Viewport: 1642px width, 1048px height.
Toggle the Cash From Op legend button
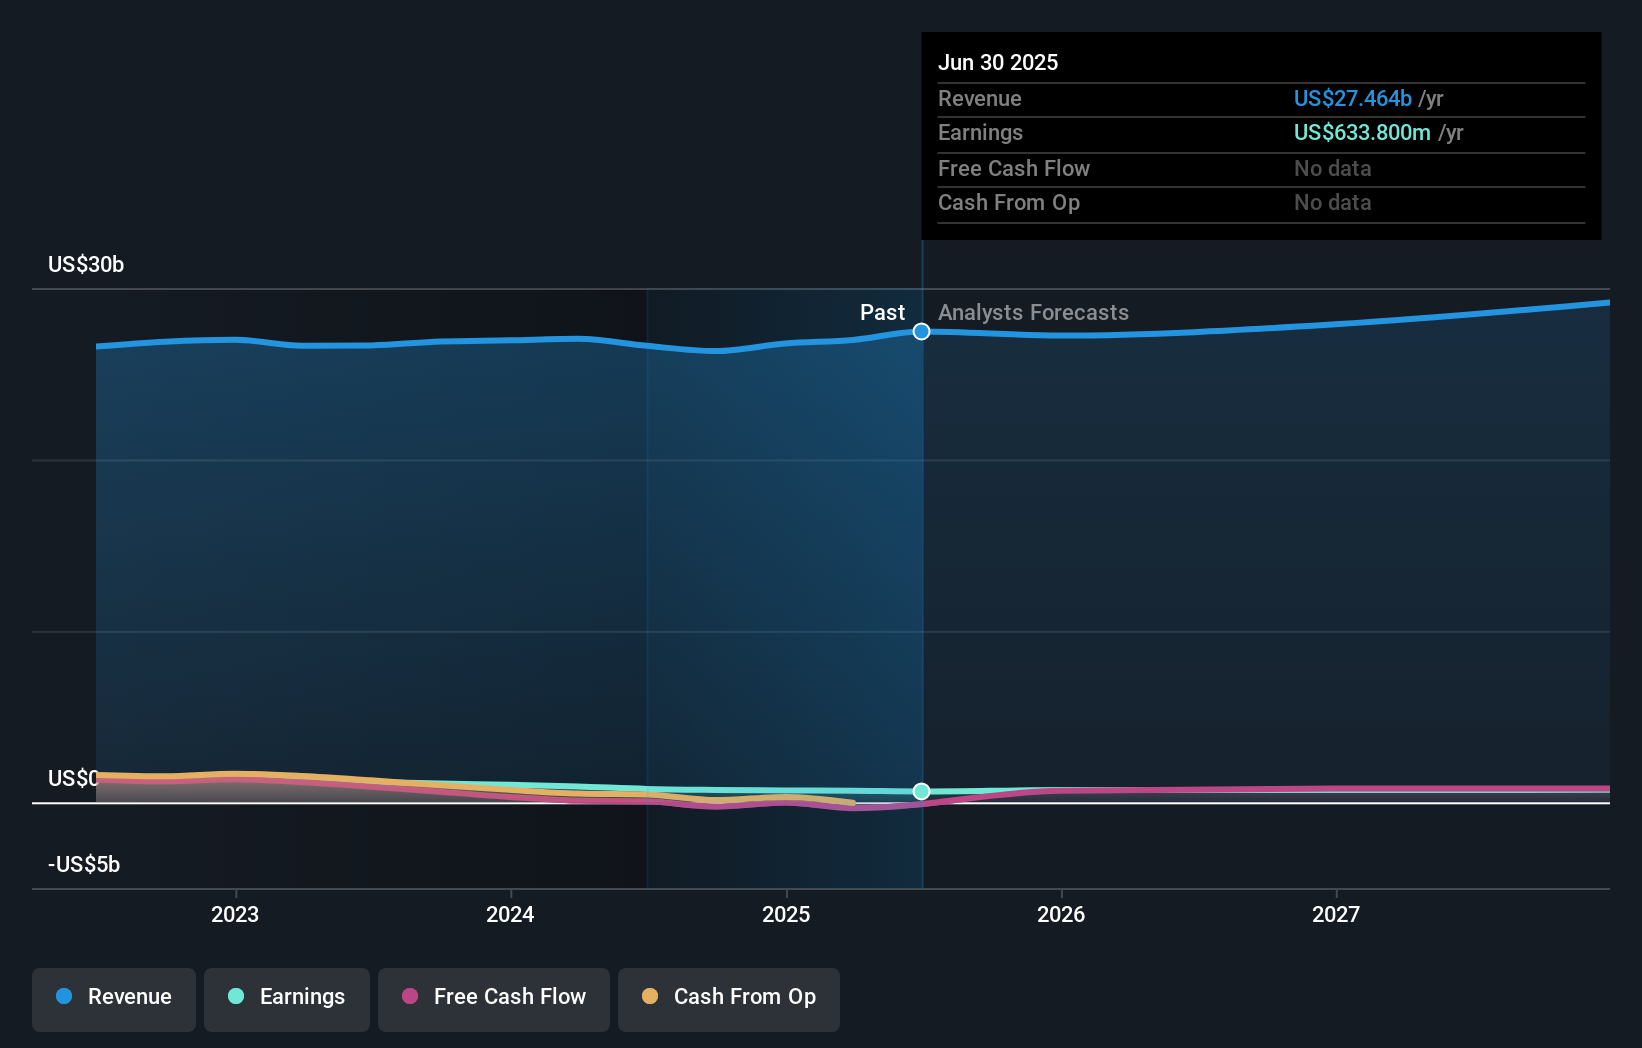(729, 999)
